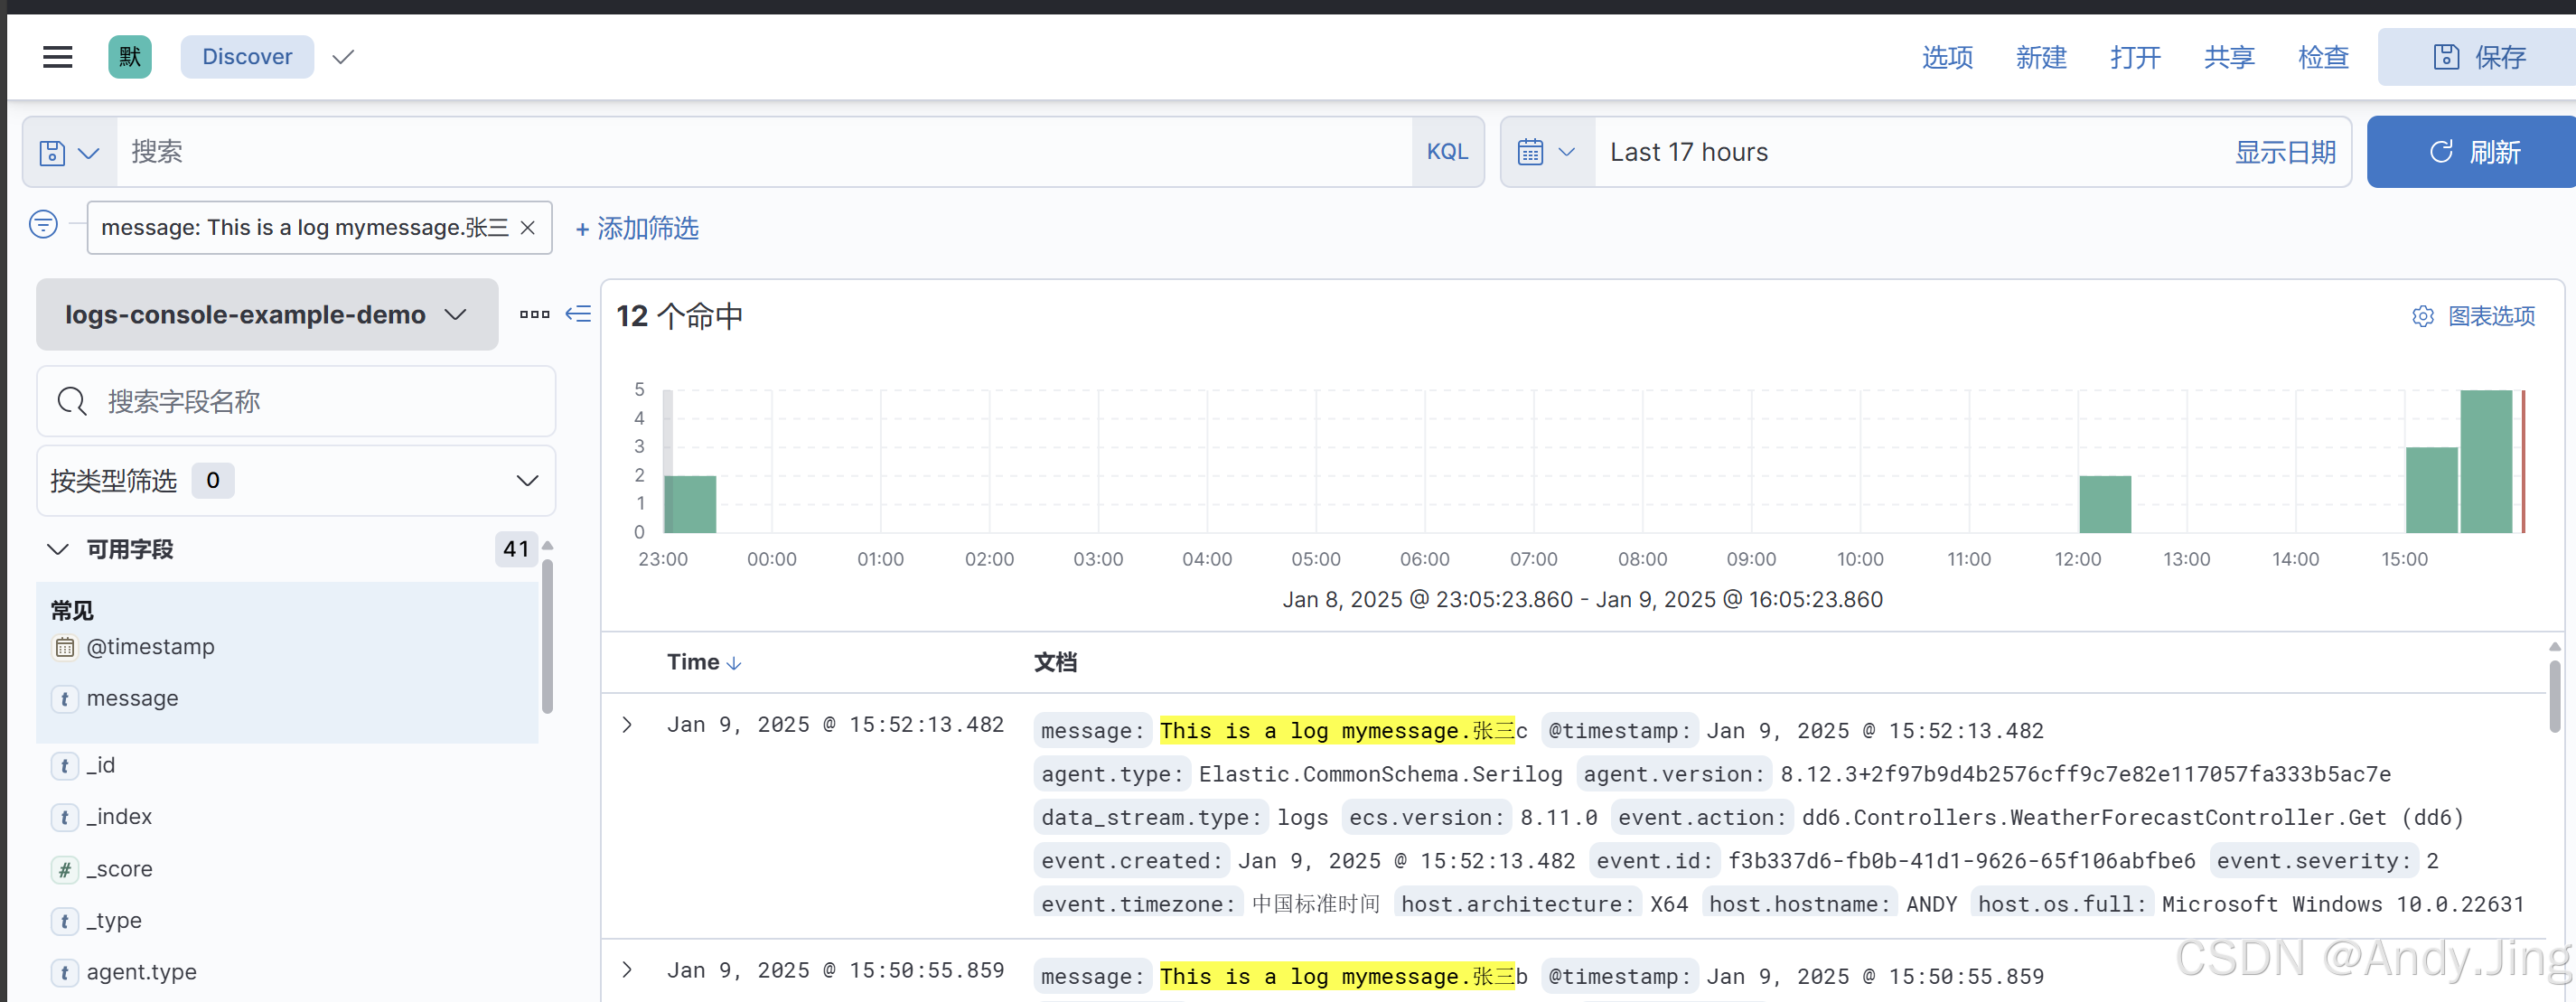
Task: Open the saved query menu in search bar
Action: 67,151
